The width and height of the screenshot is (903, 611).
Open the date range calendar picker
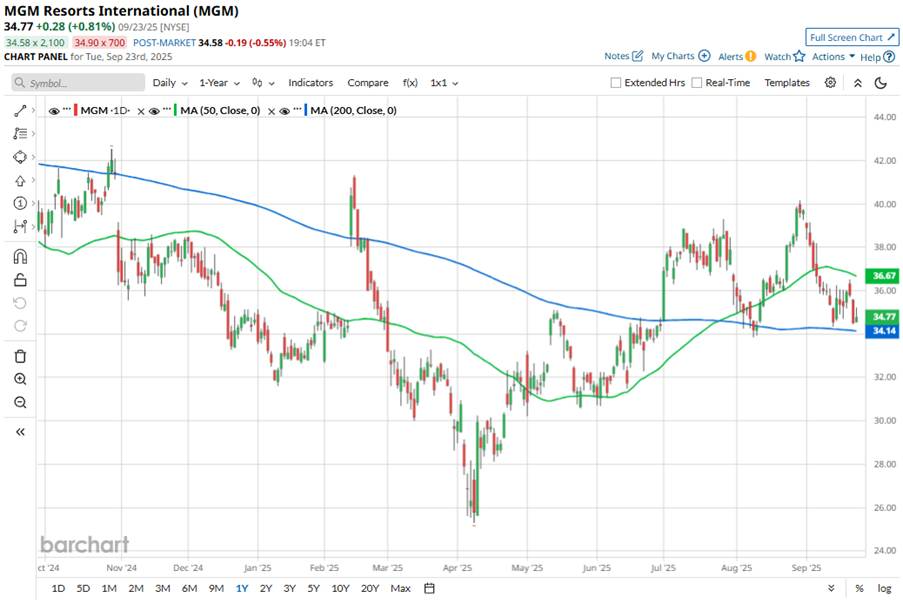[x=429, y=588]
